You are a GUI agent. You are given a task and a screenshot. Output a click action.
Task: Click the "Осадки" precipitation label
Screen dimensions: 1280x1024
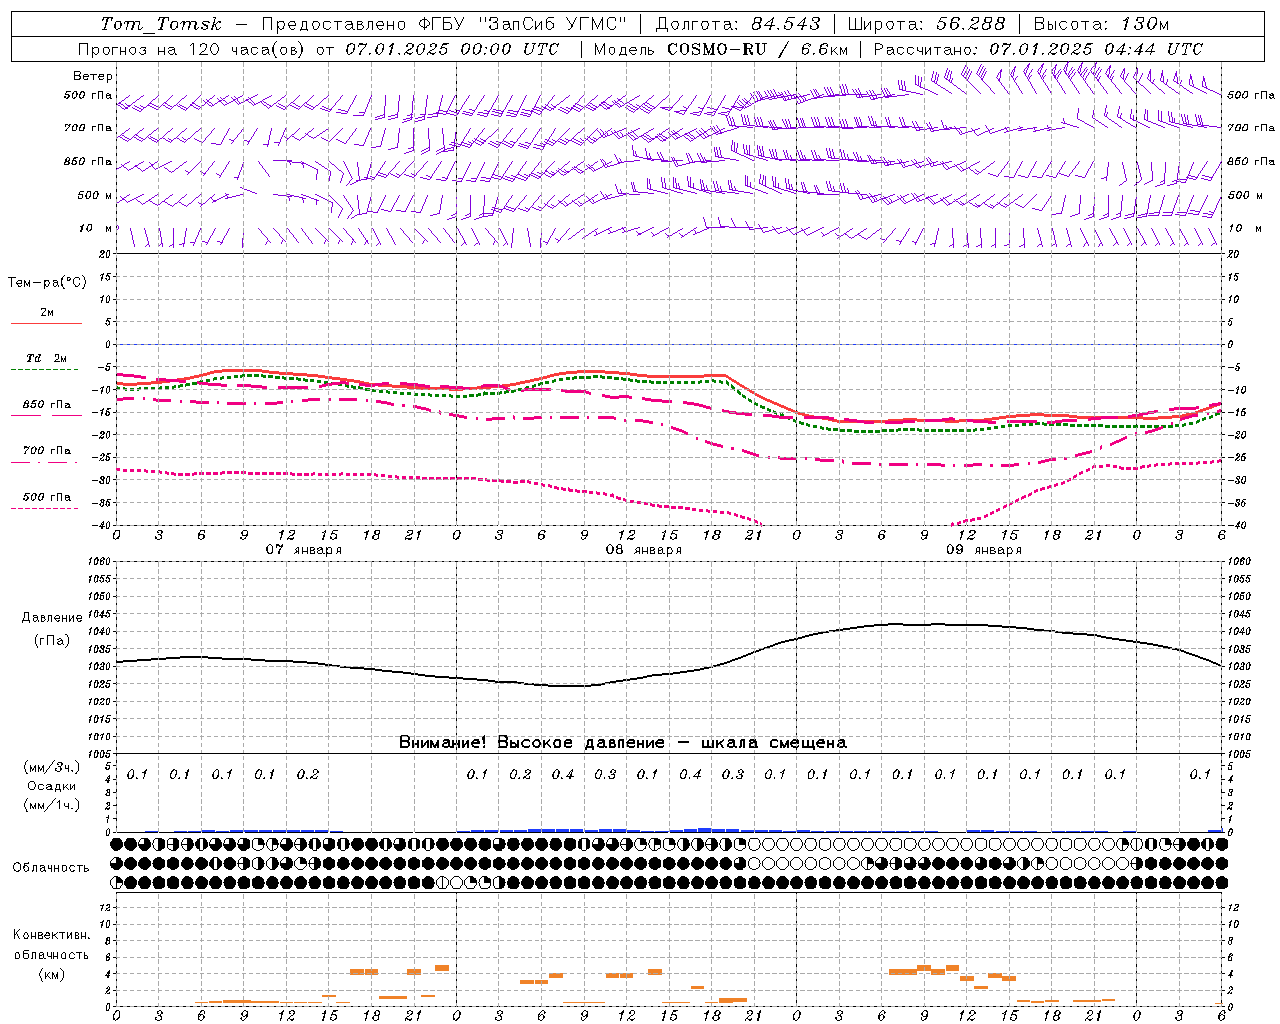point(52,786)
